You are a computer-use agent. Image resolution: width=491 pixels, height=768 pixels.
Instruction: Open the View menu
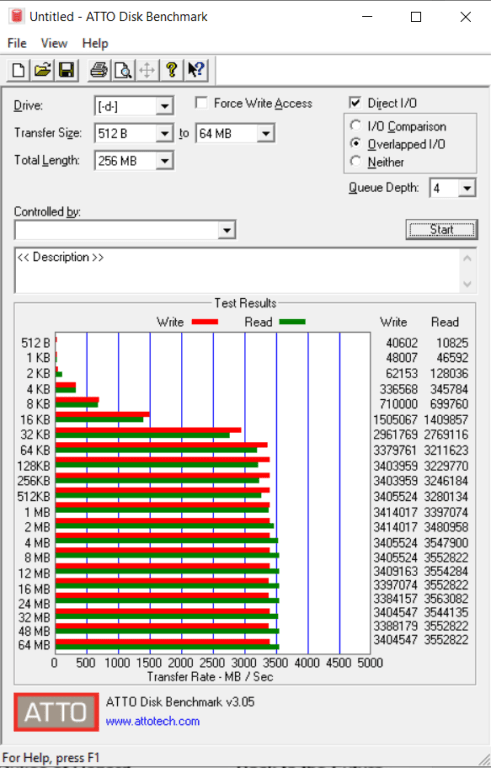pyautogui.click(x=54, y=44)
